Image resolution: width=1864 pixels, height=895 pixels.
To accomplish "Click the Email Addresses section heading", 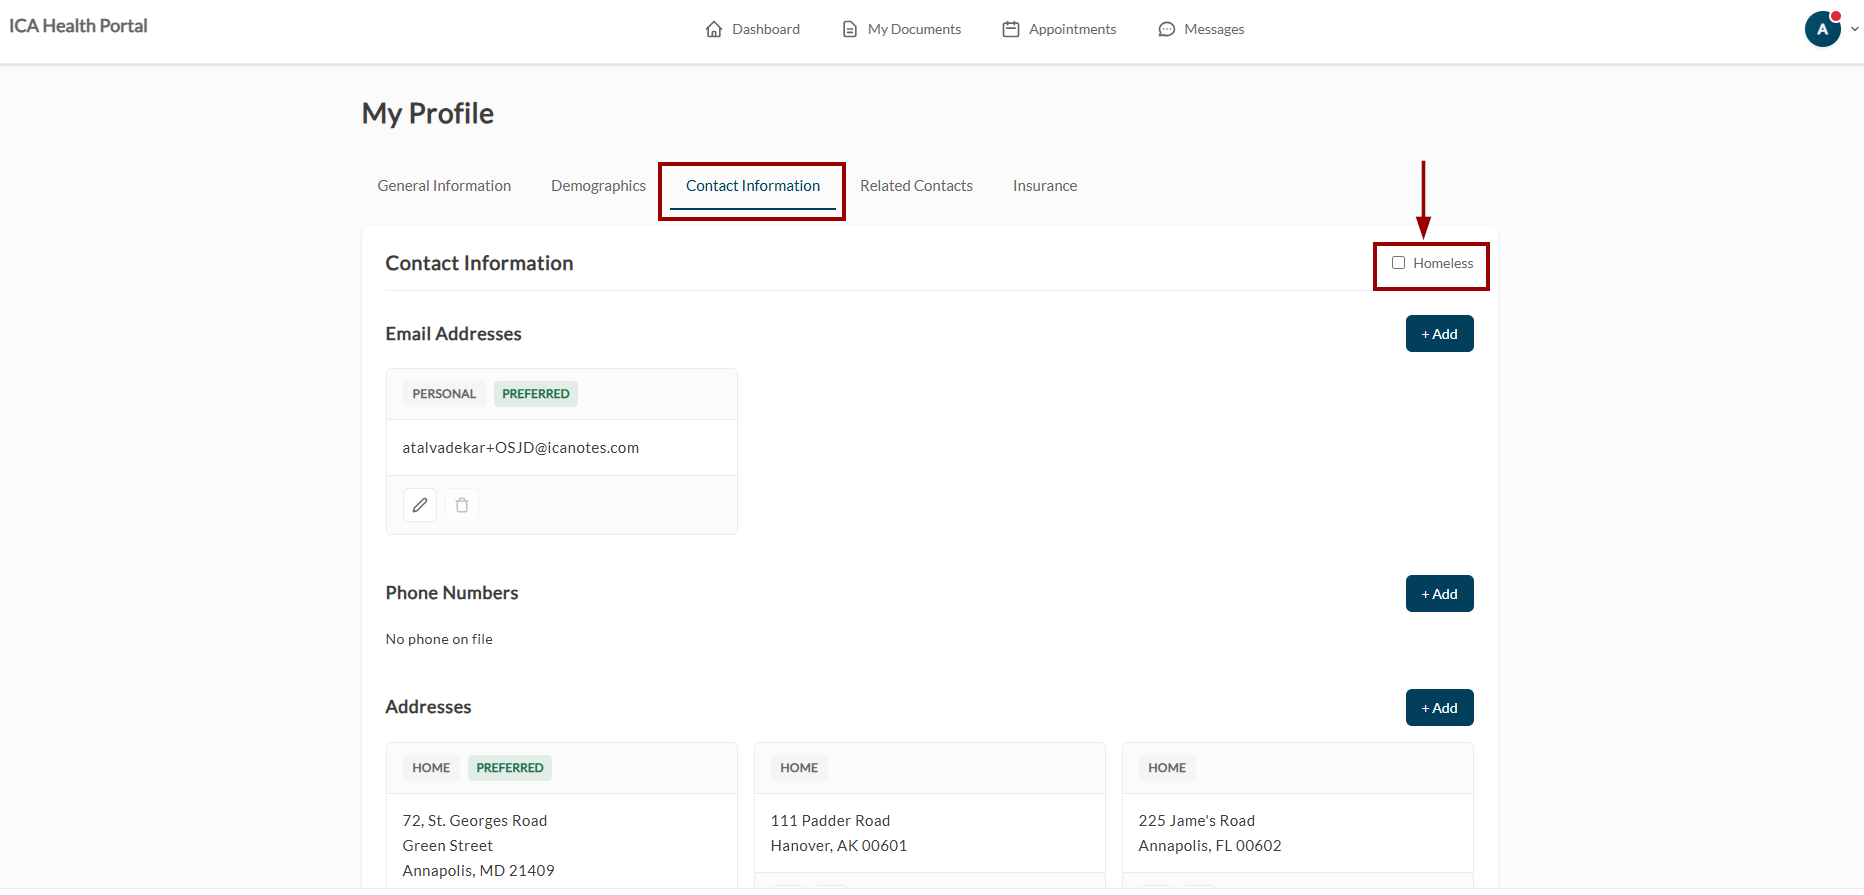I will coord(454,334).
